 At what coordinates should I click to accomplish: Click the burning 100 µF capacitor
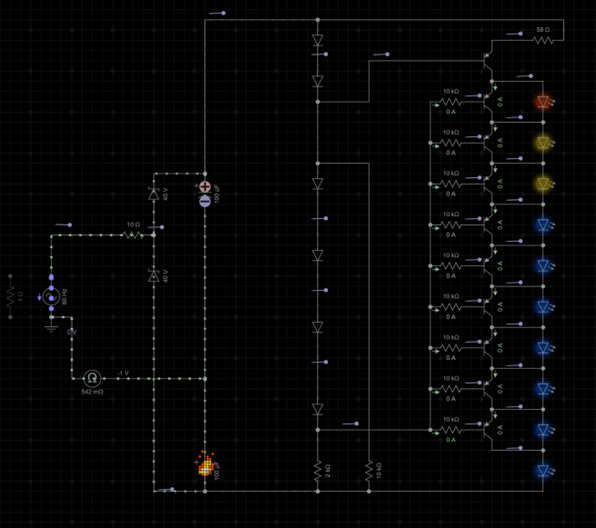206,465
